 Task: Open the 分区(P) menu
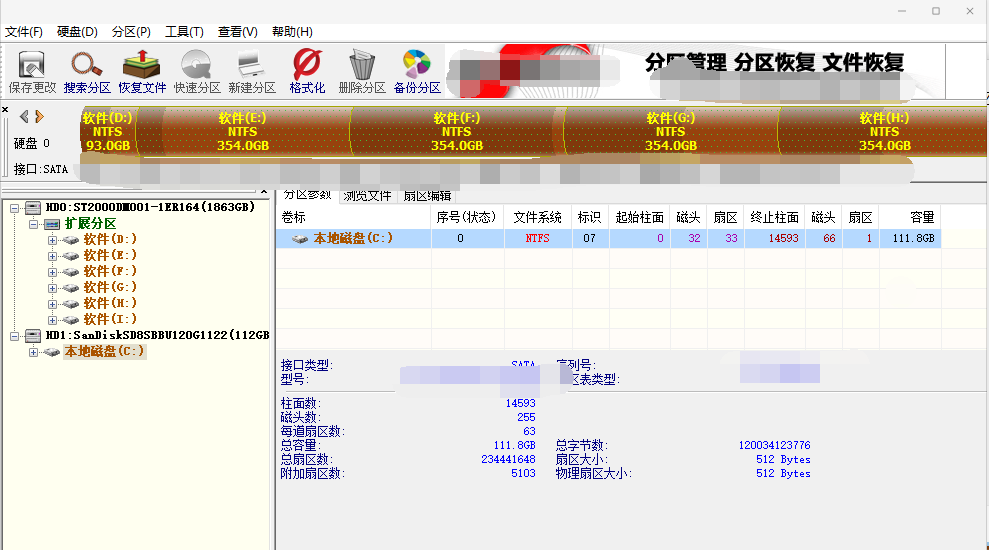[x=131, y=32]
